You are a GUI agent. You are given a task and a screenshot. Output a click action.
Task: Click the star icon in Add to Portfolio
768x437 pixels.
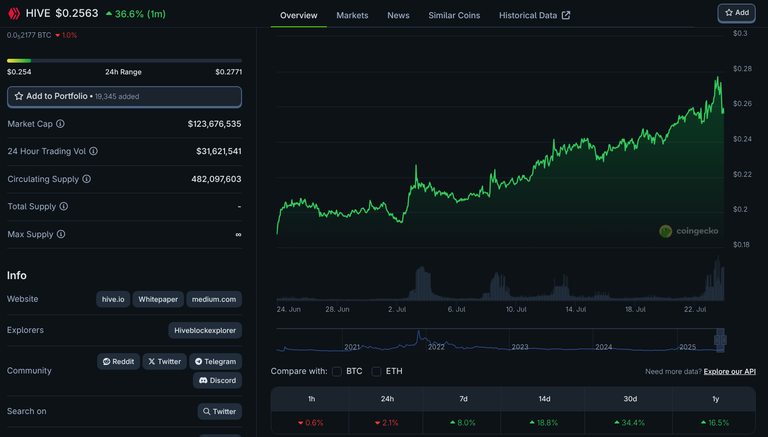19,96
